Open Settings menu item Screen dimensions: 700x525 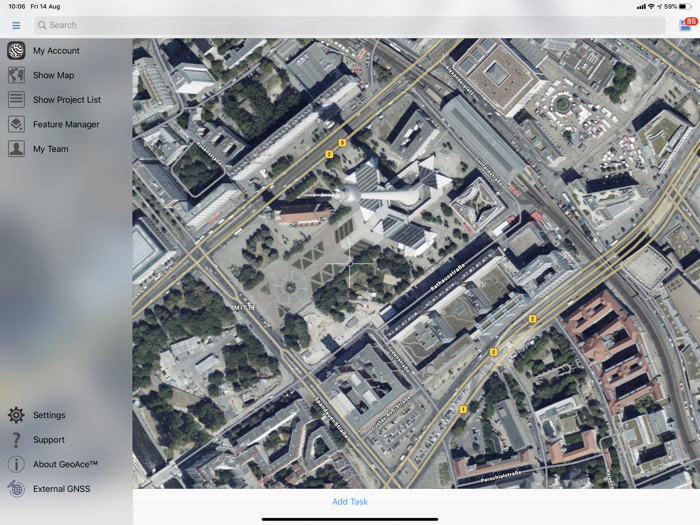(49, 415)
